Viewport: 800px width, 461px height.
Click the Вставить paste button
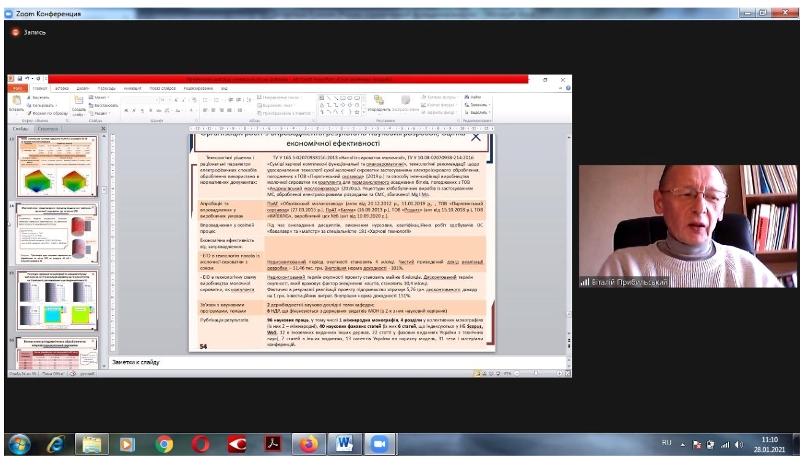click(x=14, y=105)
